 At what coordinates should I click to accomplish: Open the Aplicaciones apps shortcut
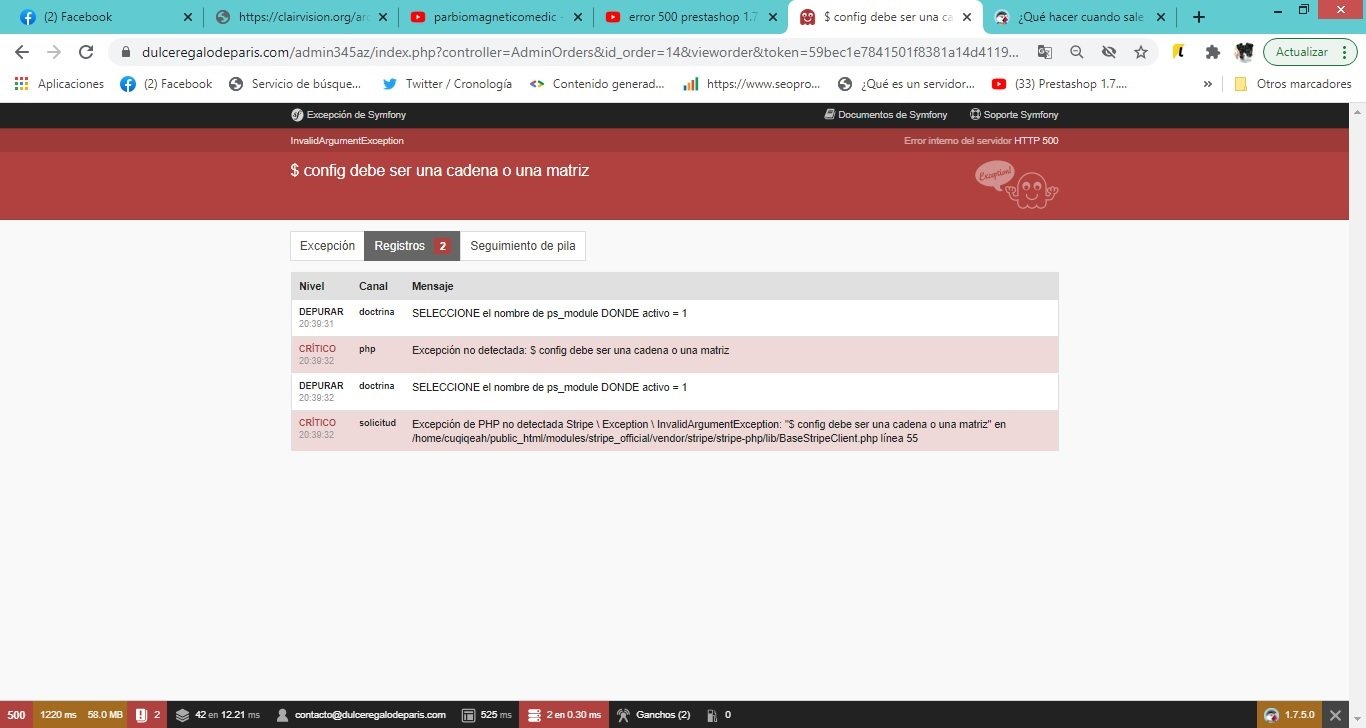pyautogui.click(x=59, y=84)
